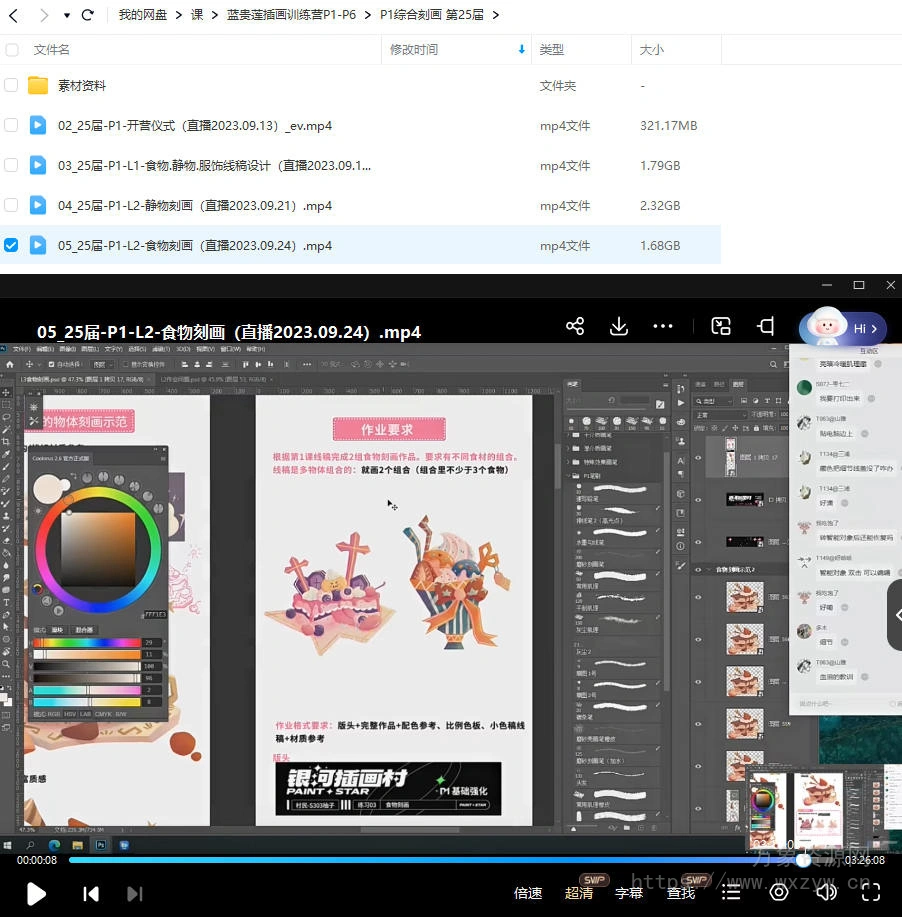The width and height of the screenshot is (902, 917).
Task: Open the playlist icon in player controls
Action: pos(732,892)
